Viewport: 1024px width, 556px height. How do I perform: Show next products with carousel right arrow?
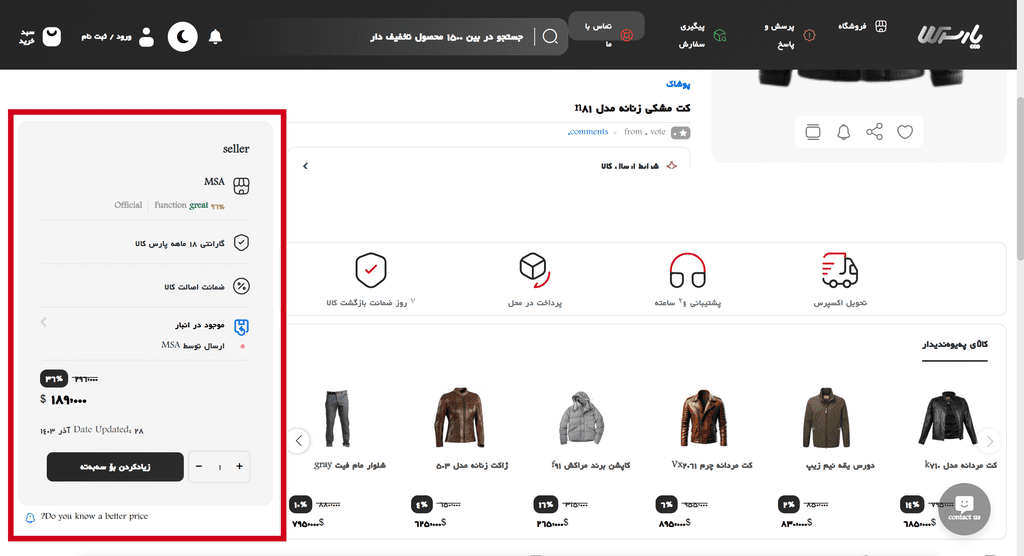tap(989, 441)
